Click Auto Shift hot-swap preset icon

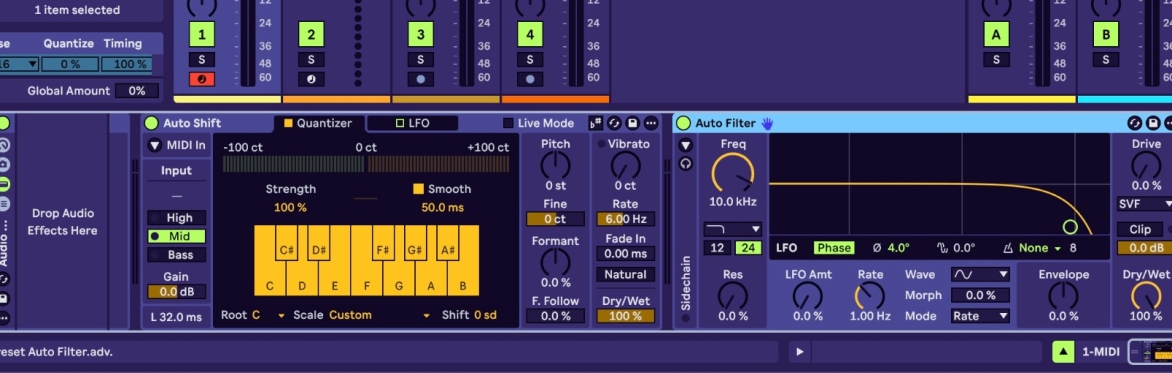coord(614,123)
